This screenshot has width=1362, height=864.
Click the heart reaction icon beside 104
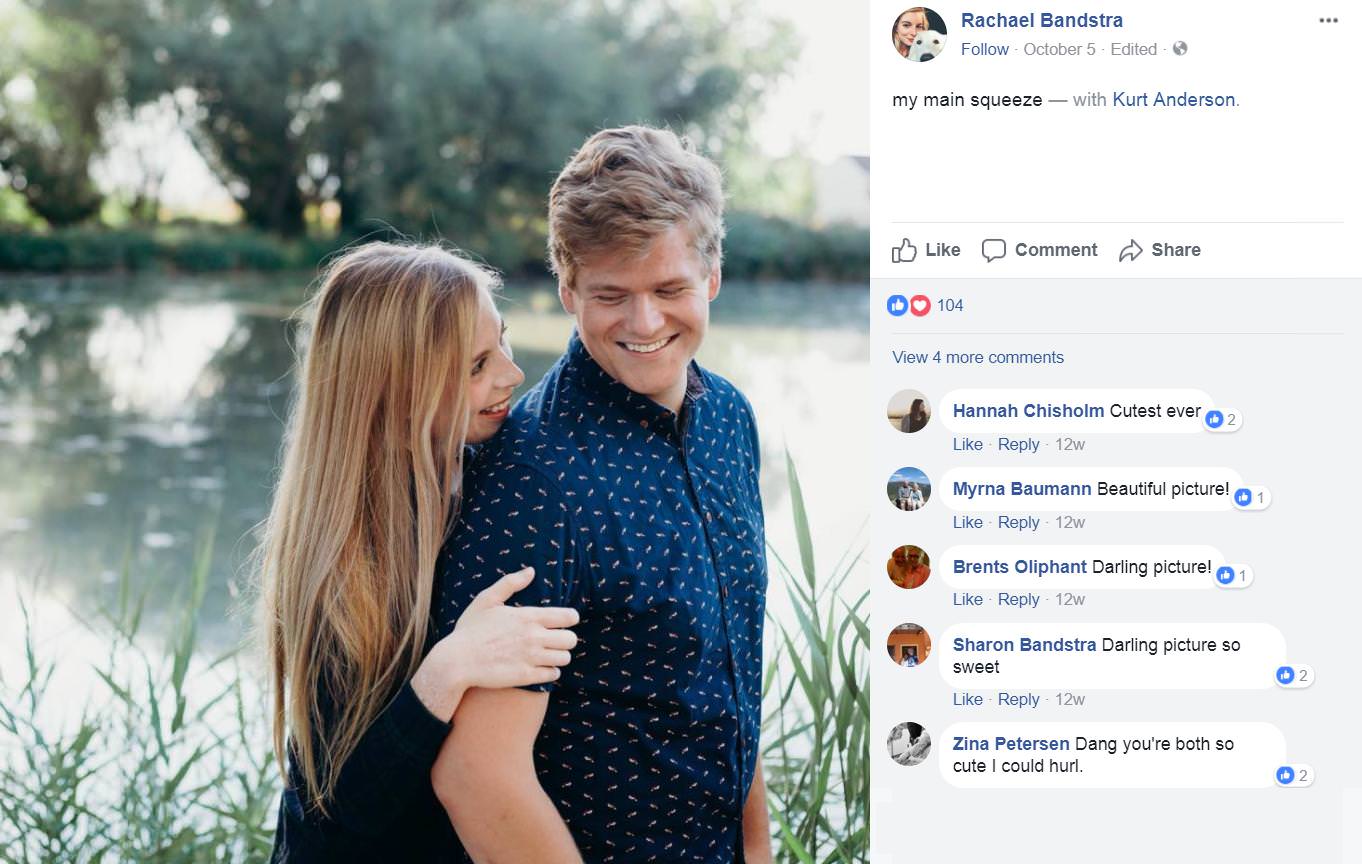click(x=920, y=305)
